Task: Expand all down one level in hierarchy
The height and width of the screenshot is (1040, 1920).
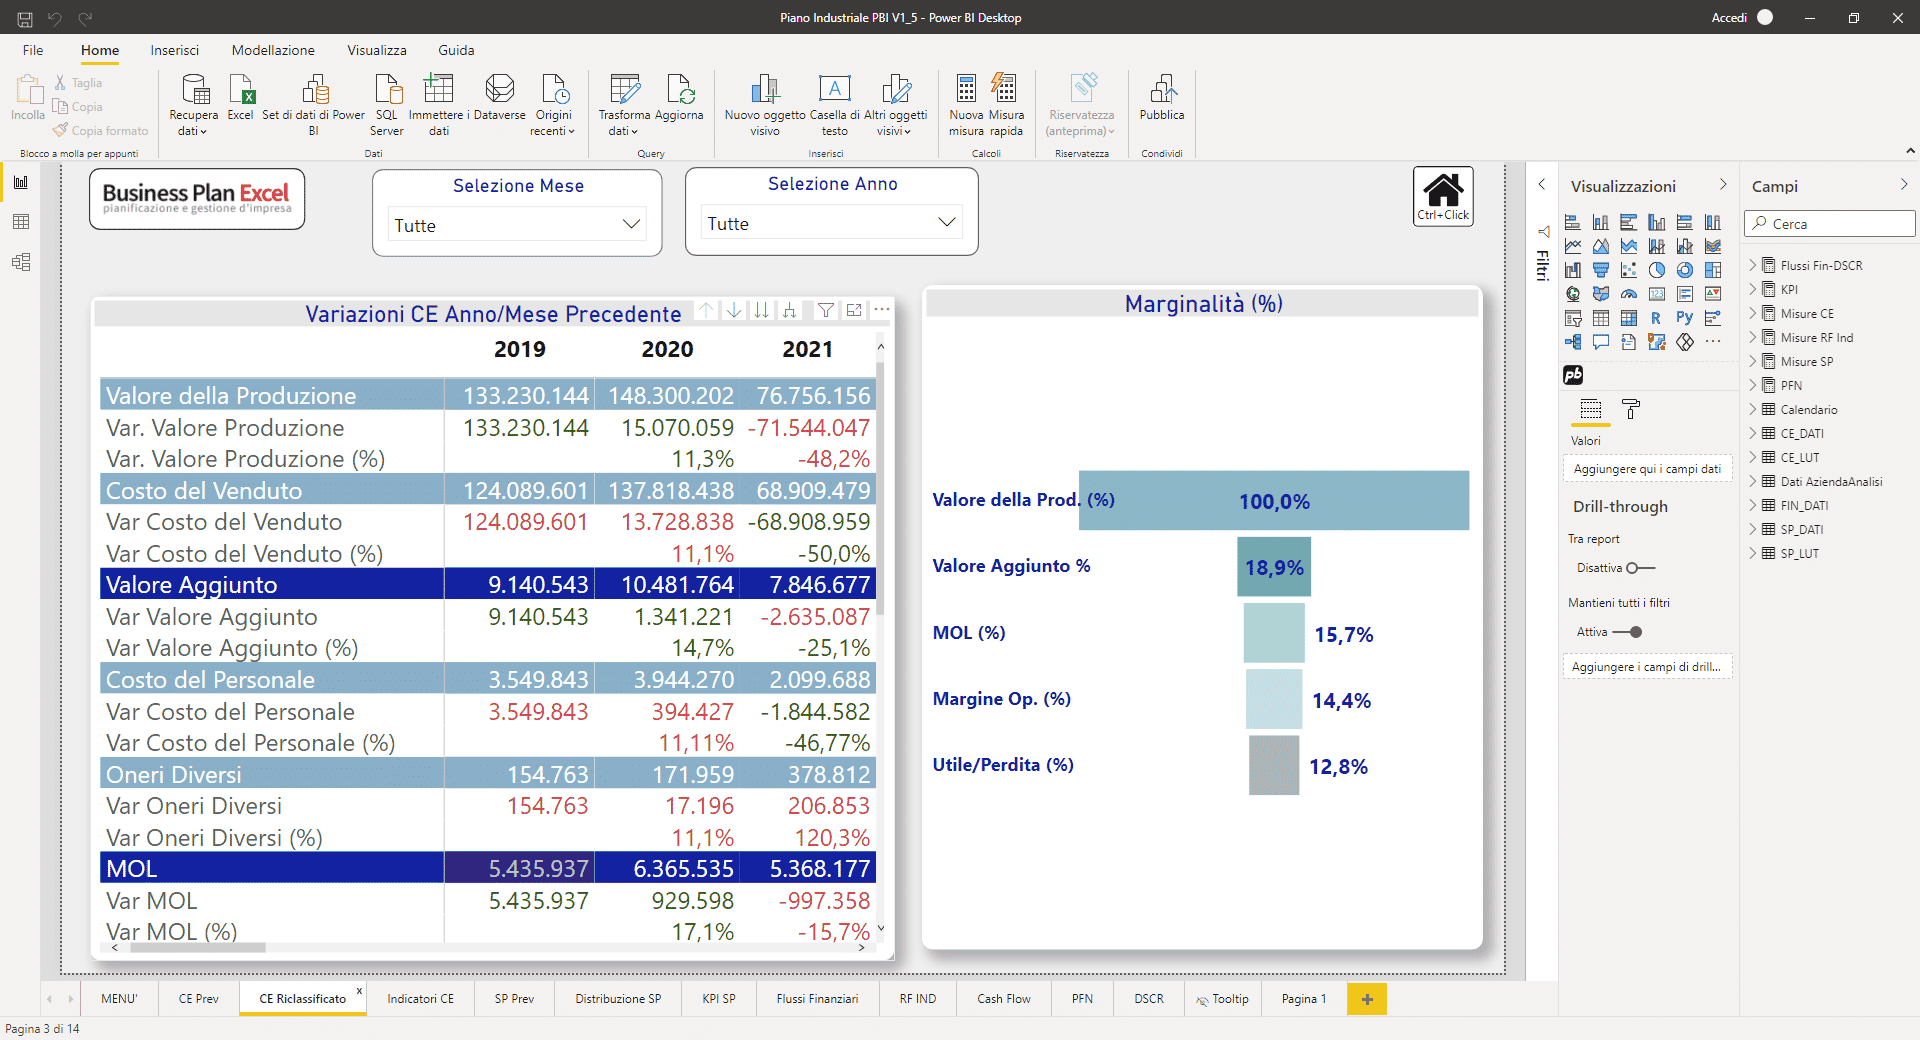Action: [x=789, y=310]
